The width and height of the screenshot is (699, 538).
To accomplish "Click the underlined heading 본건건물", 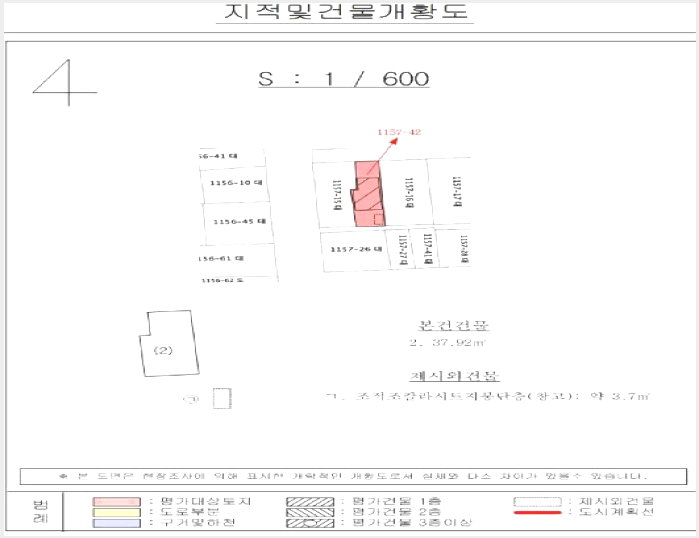I will coord(453,325).
